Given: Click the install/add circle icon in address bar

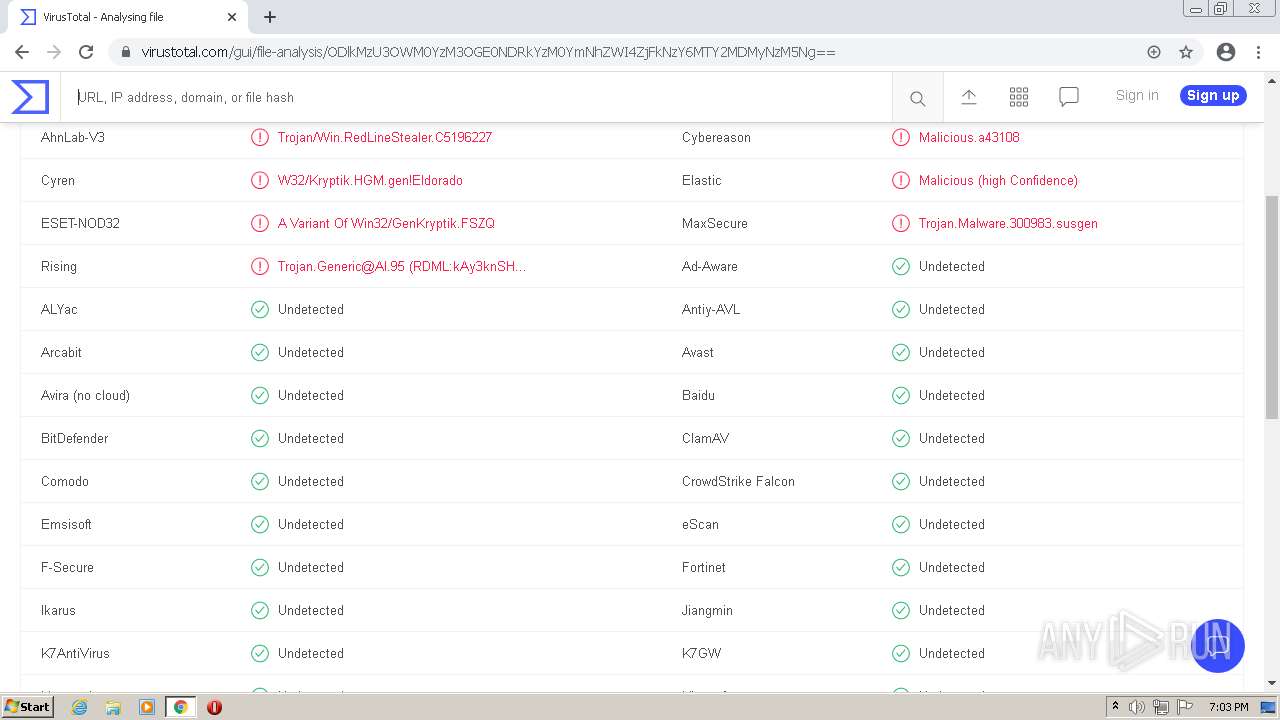Looking at the screenshot, I should coord(1154,52).
